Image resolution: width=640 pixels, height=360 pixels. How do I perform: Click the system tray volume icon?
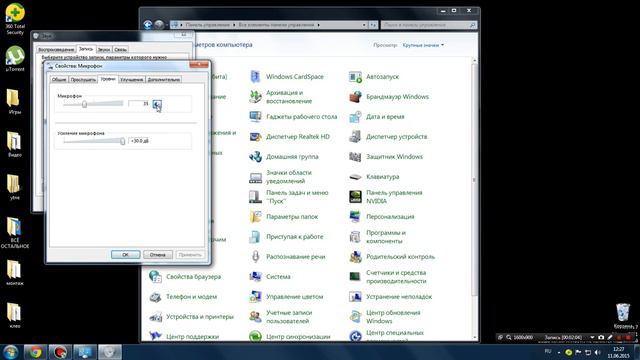598,352
